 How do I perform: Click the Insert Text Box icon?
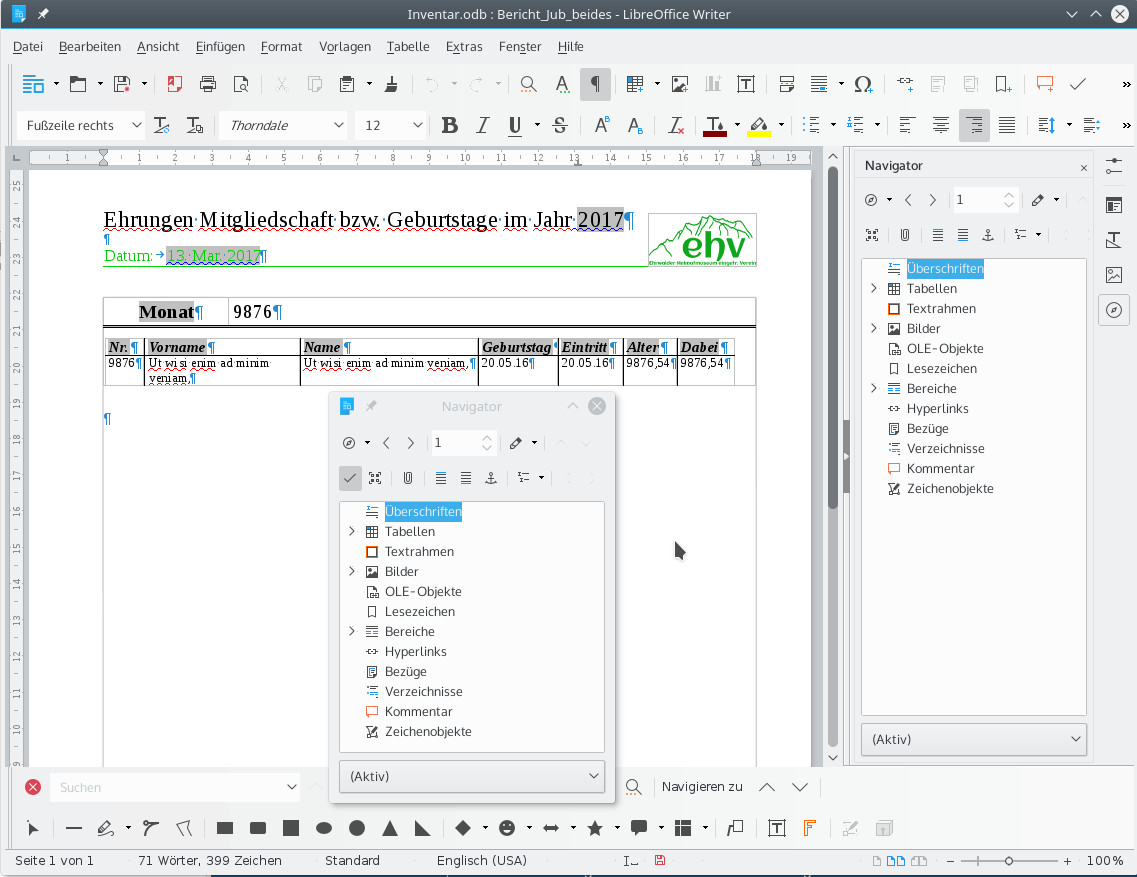pos(745,84)
